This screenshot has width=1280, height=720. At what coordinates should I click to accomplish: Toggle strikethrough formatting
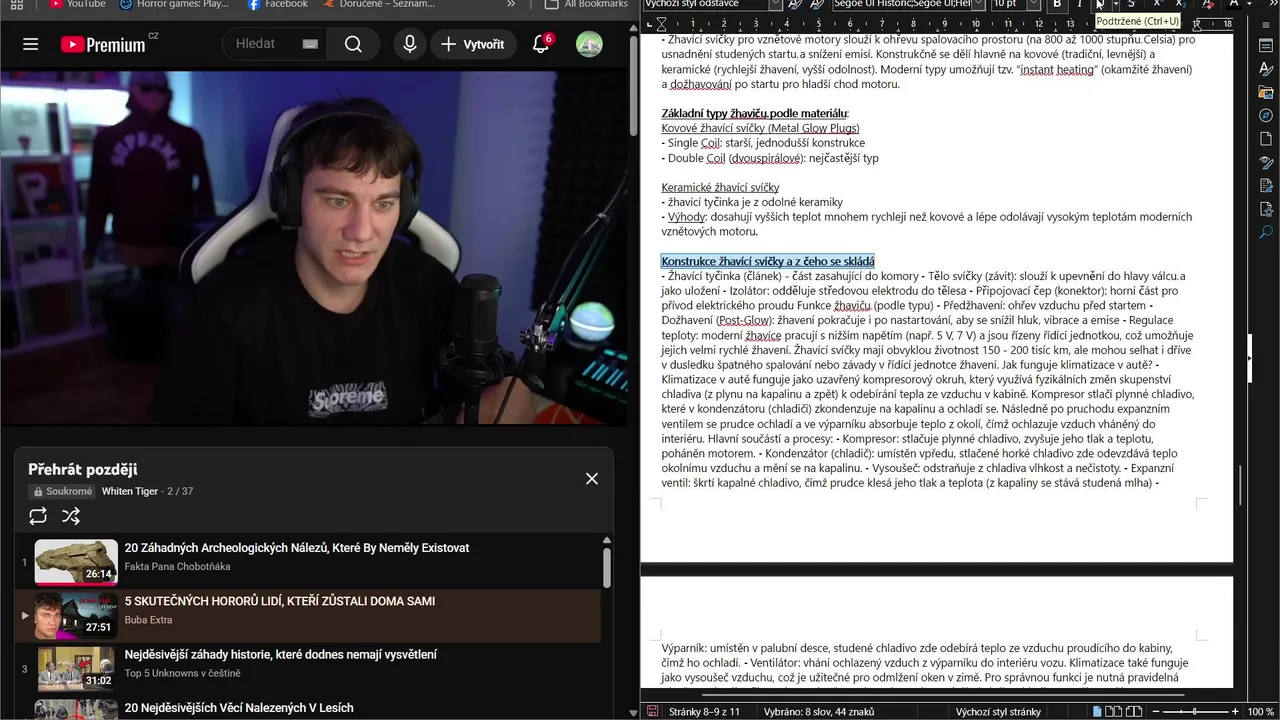[x=1131, y=4]
